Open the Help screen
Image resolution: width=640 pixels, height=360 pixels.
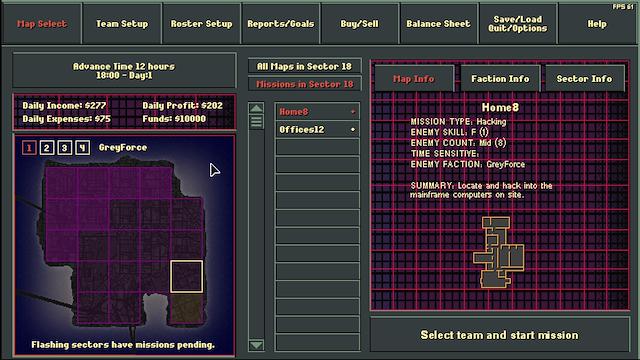(x=597, y=24)
